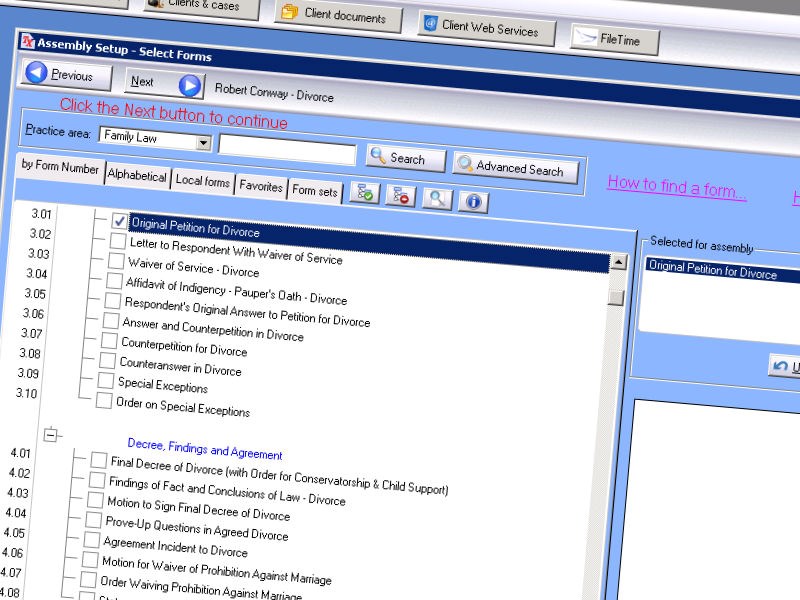800x600 pixels.
Task: Check Affidavit of Indigency box
Action: coord(114,281)
